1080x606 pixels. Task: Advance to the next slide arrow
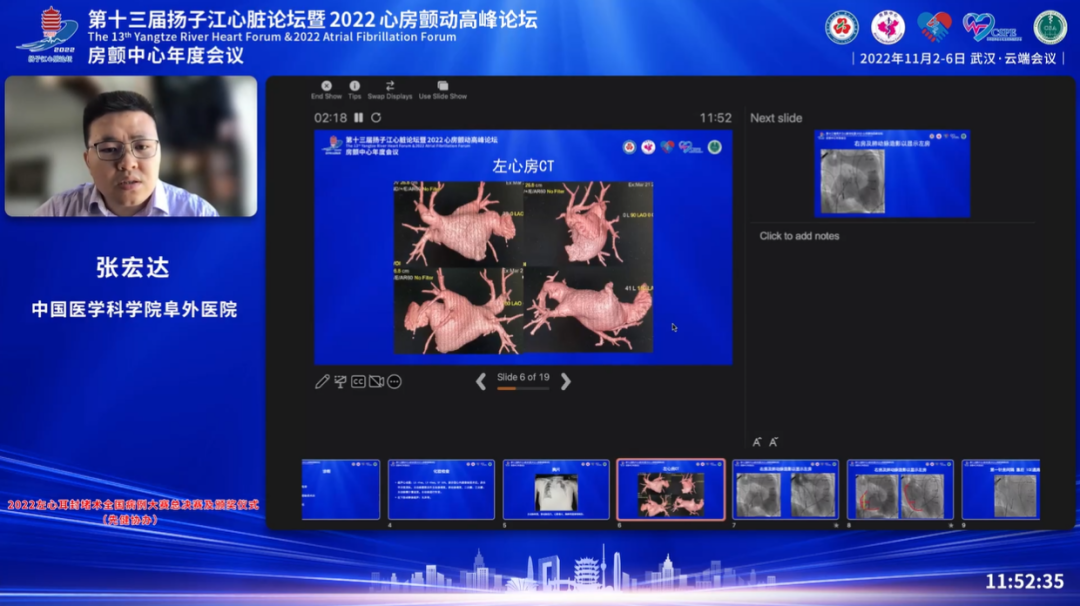coord(566,381)
